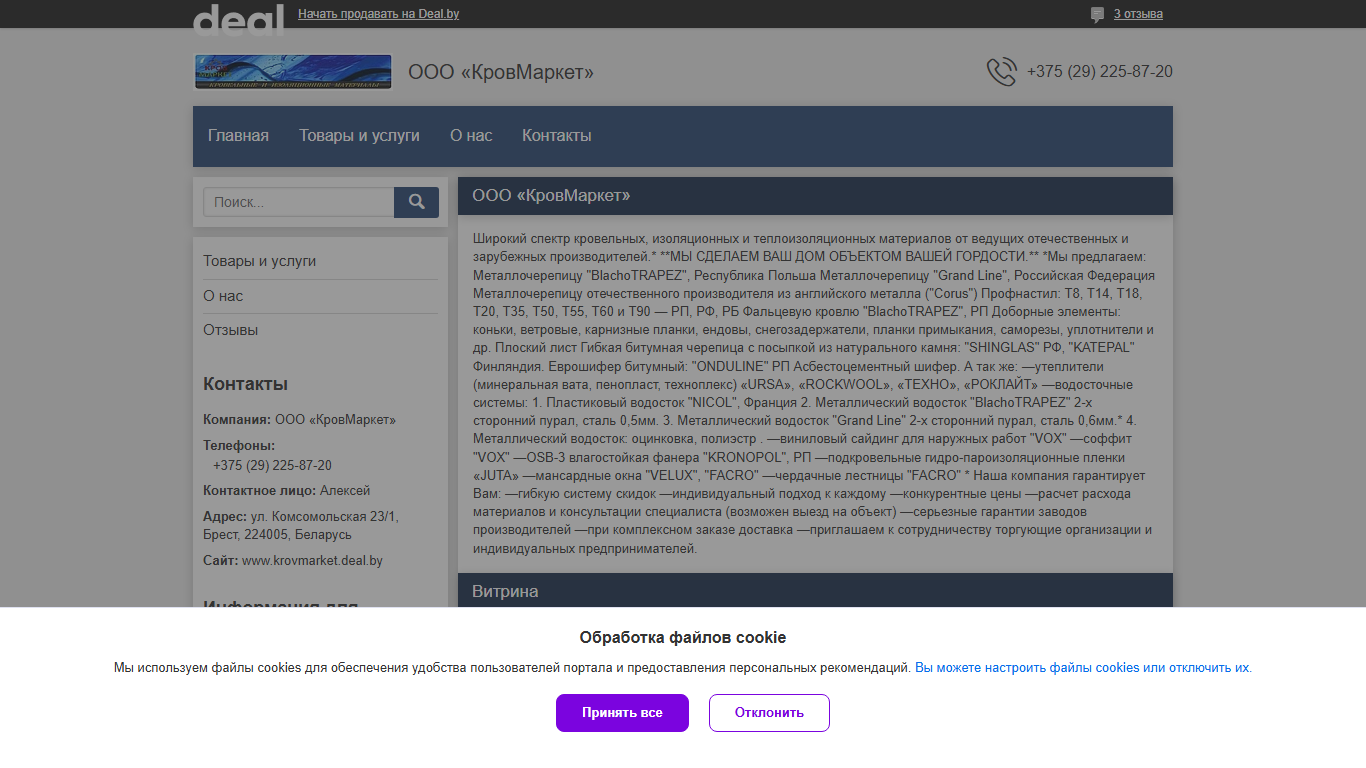Click the contact person name Алексей
This screenshot has height=768, width=1366.
345,491
